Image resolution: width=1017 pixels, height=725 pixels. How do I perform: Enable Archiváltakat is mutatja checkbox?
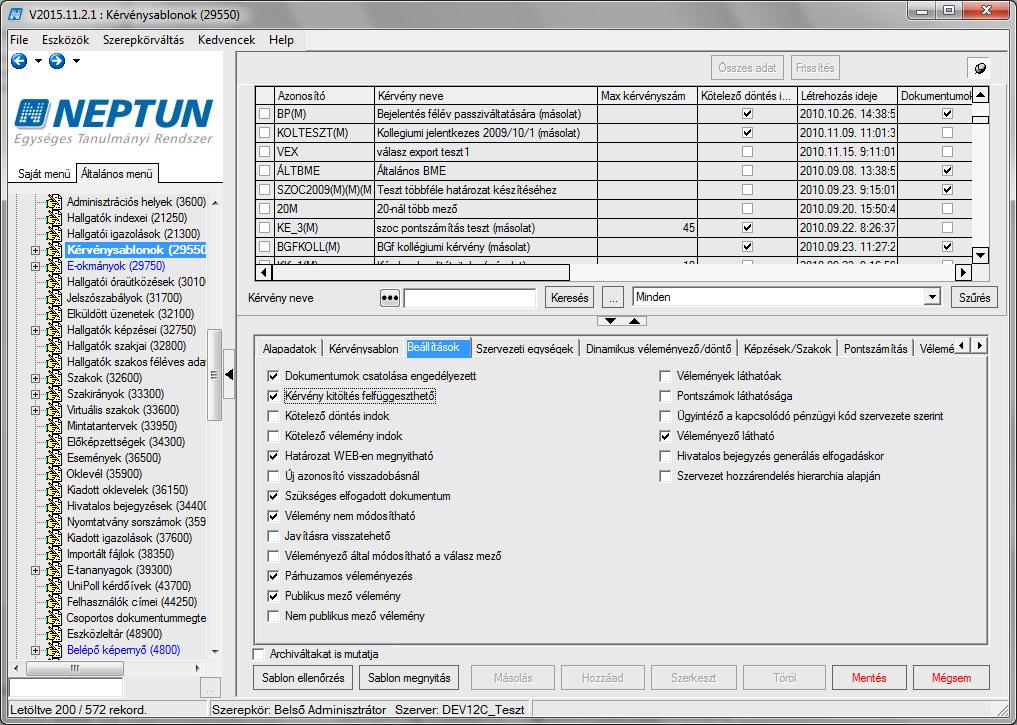click(x=259, y=654)
